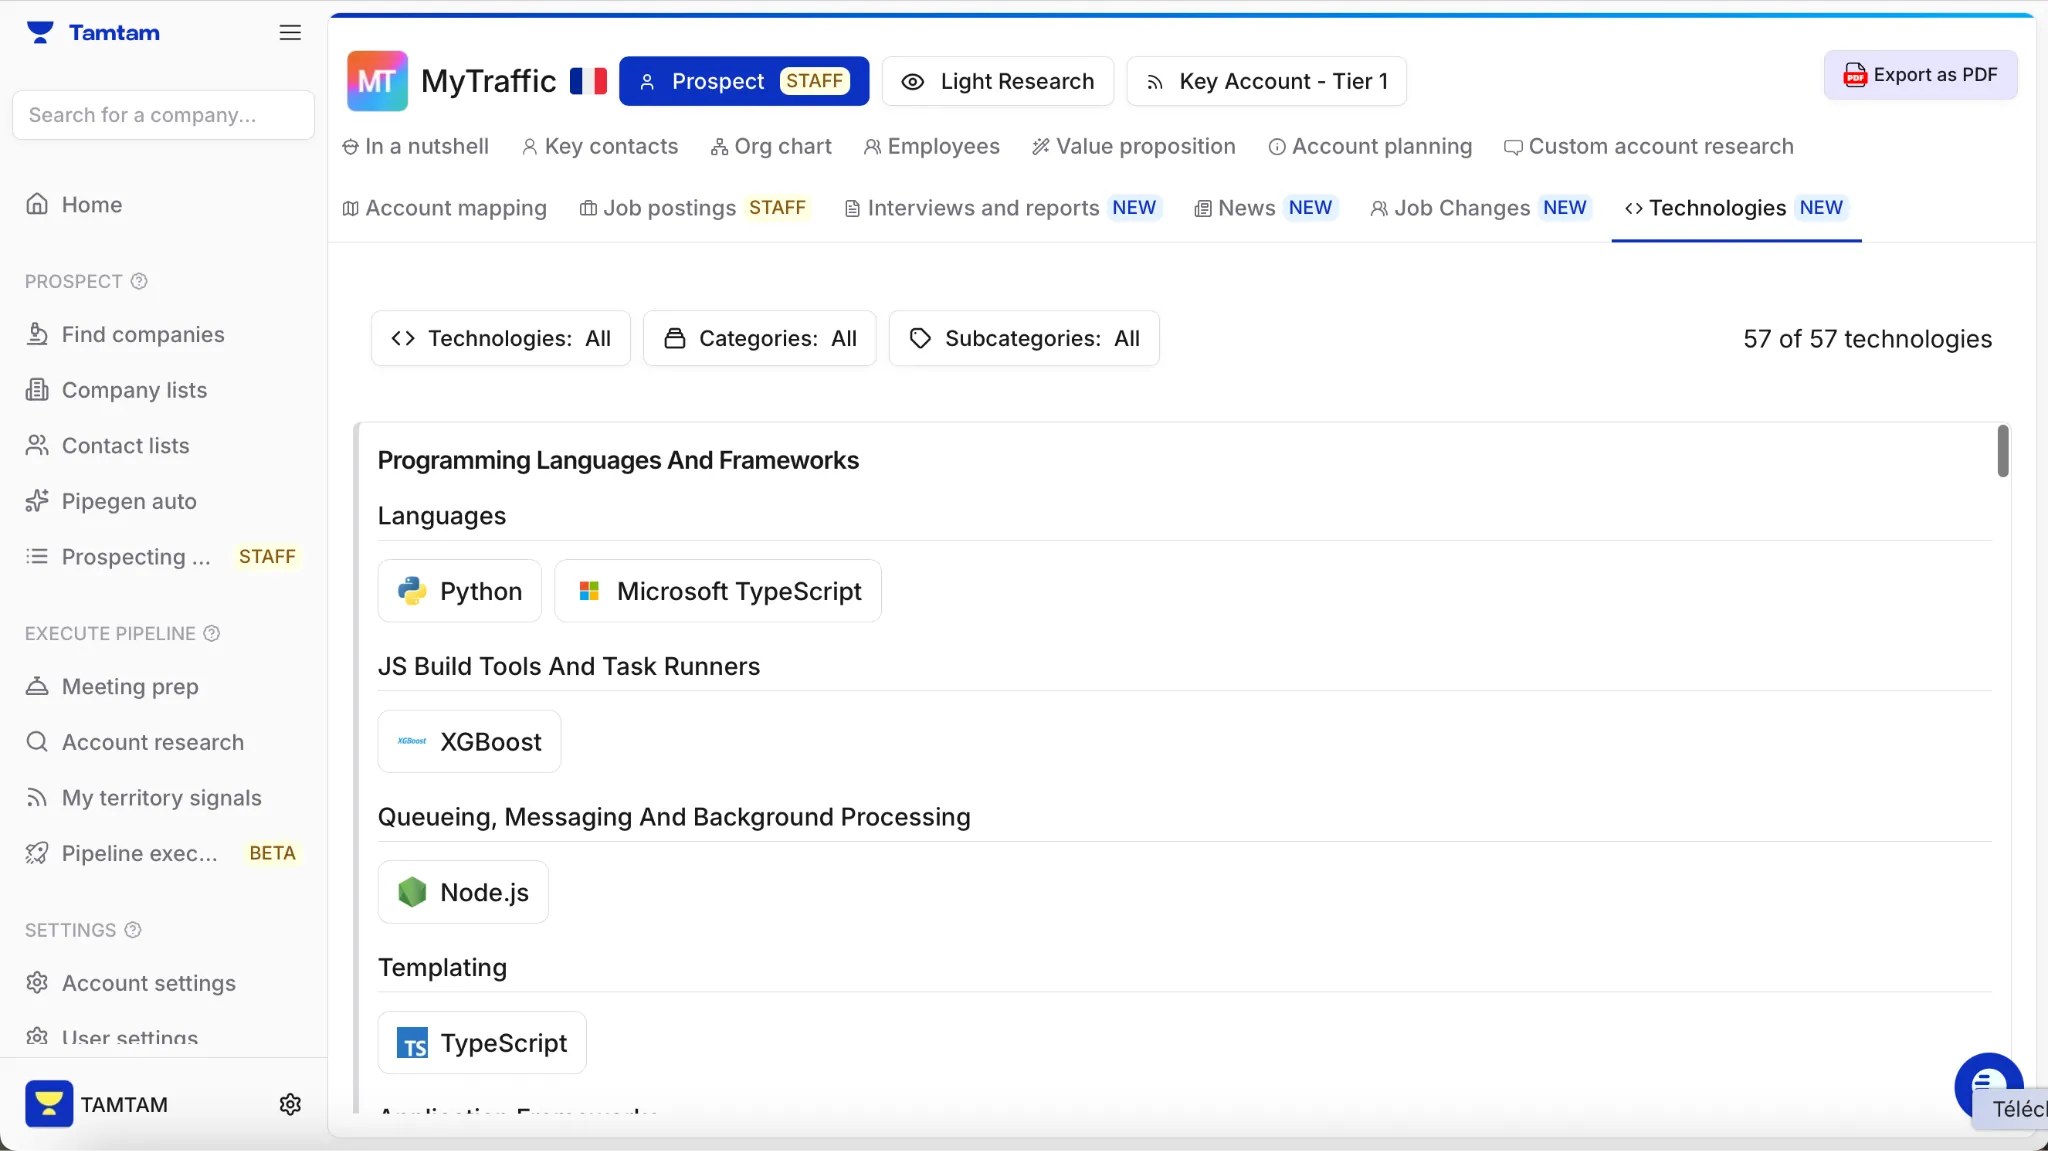Click the EXECUTE PIPELINE help icon
This screenshot has width=2048, height=1151.
coord(212,633)
